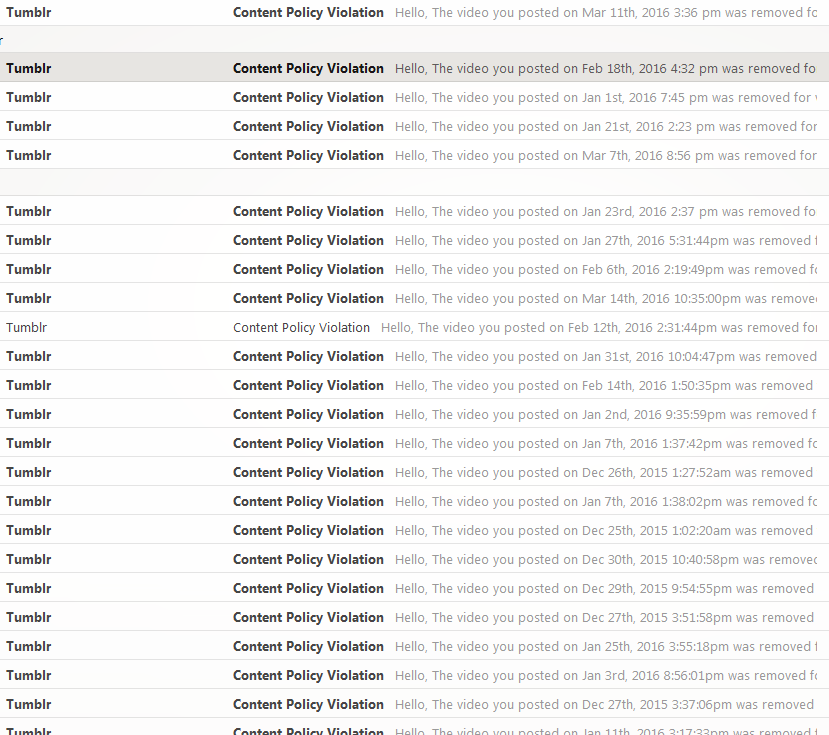View the Dec 26th, 2015 1:27:52am violation email
Screen dimensions: 829x735
(414, 472)
